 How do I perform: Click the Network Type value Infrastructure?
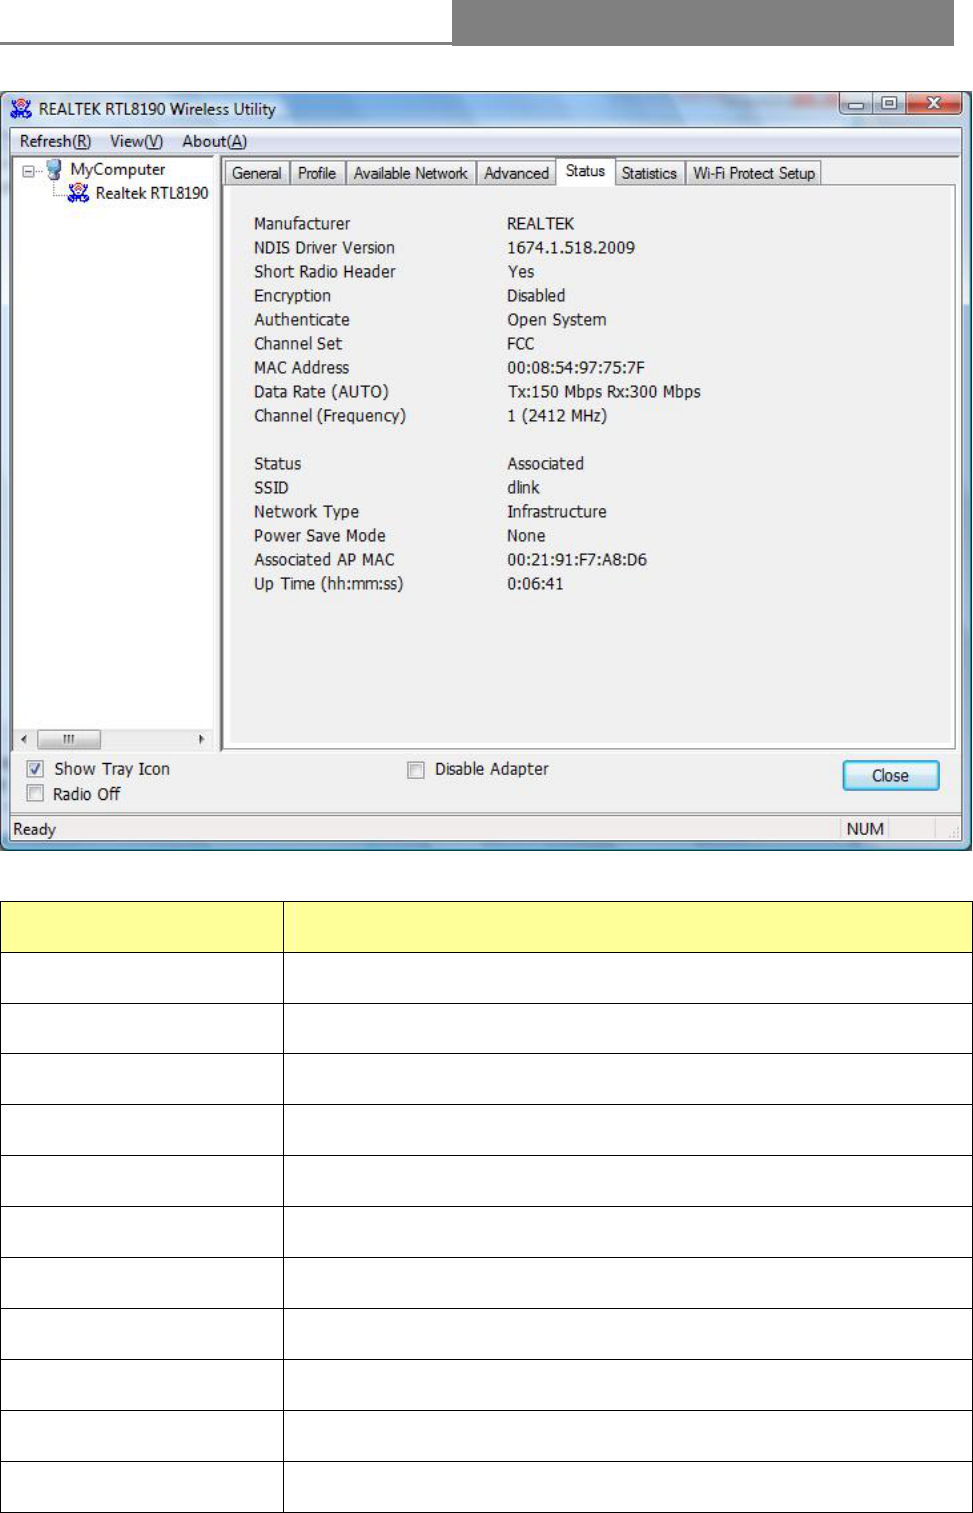(x=557, y=512)
